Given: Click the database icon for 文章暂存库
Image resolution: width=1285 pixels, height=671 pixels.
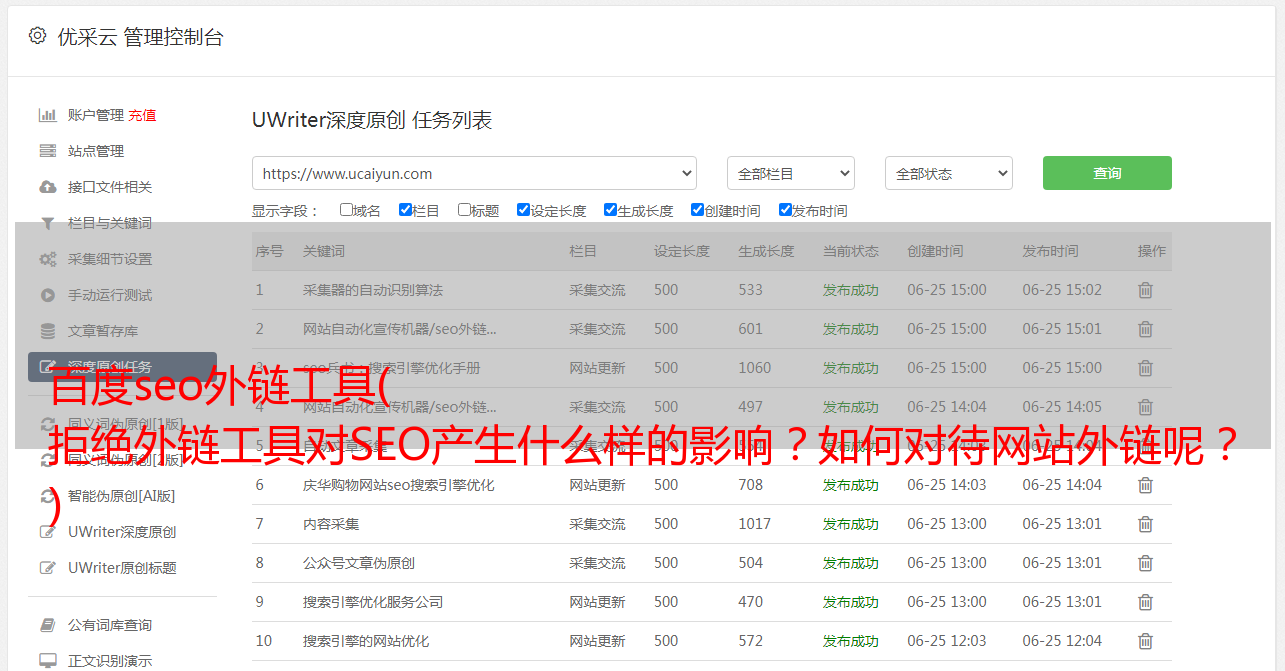Looking at the screenshot, I should click(47, 331).
